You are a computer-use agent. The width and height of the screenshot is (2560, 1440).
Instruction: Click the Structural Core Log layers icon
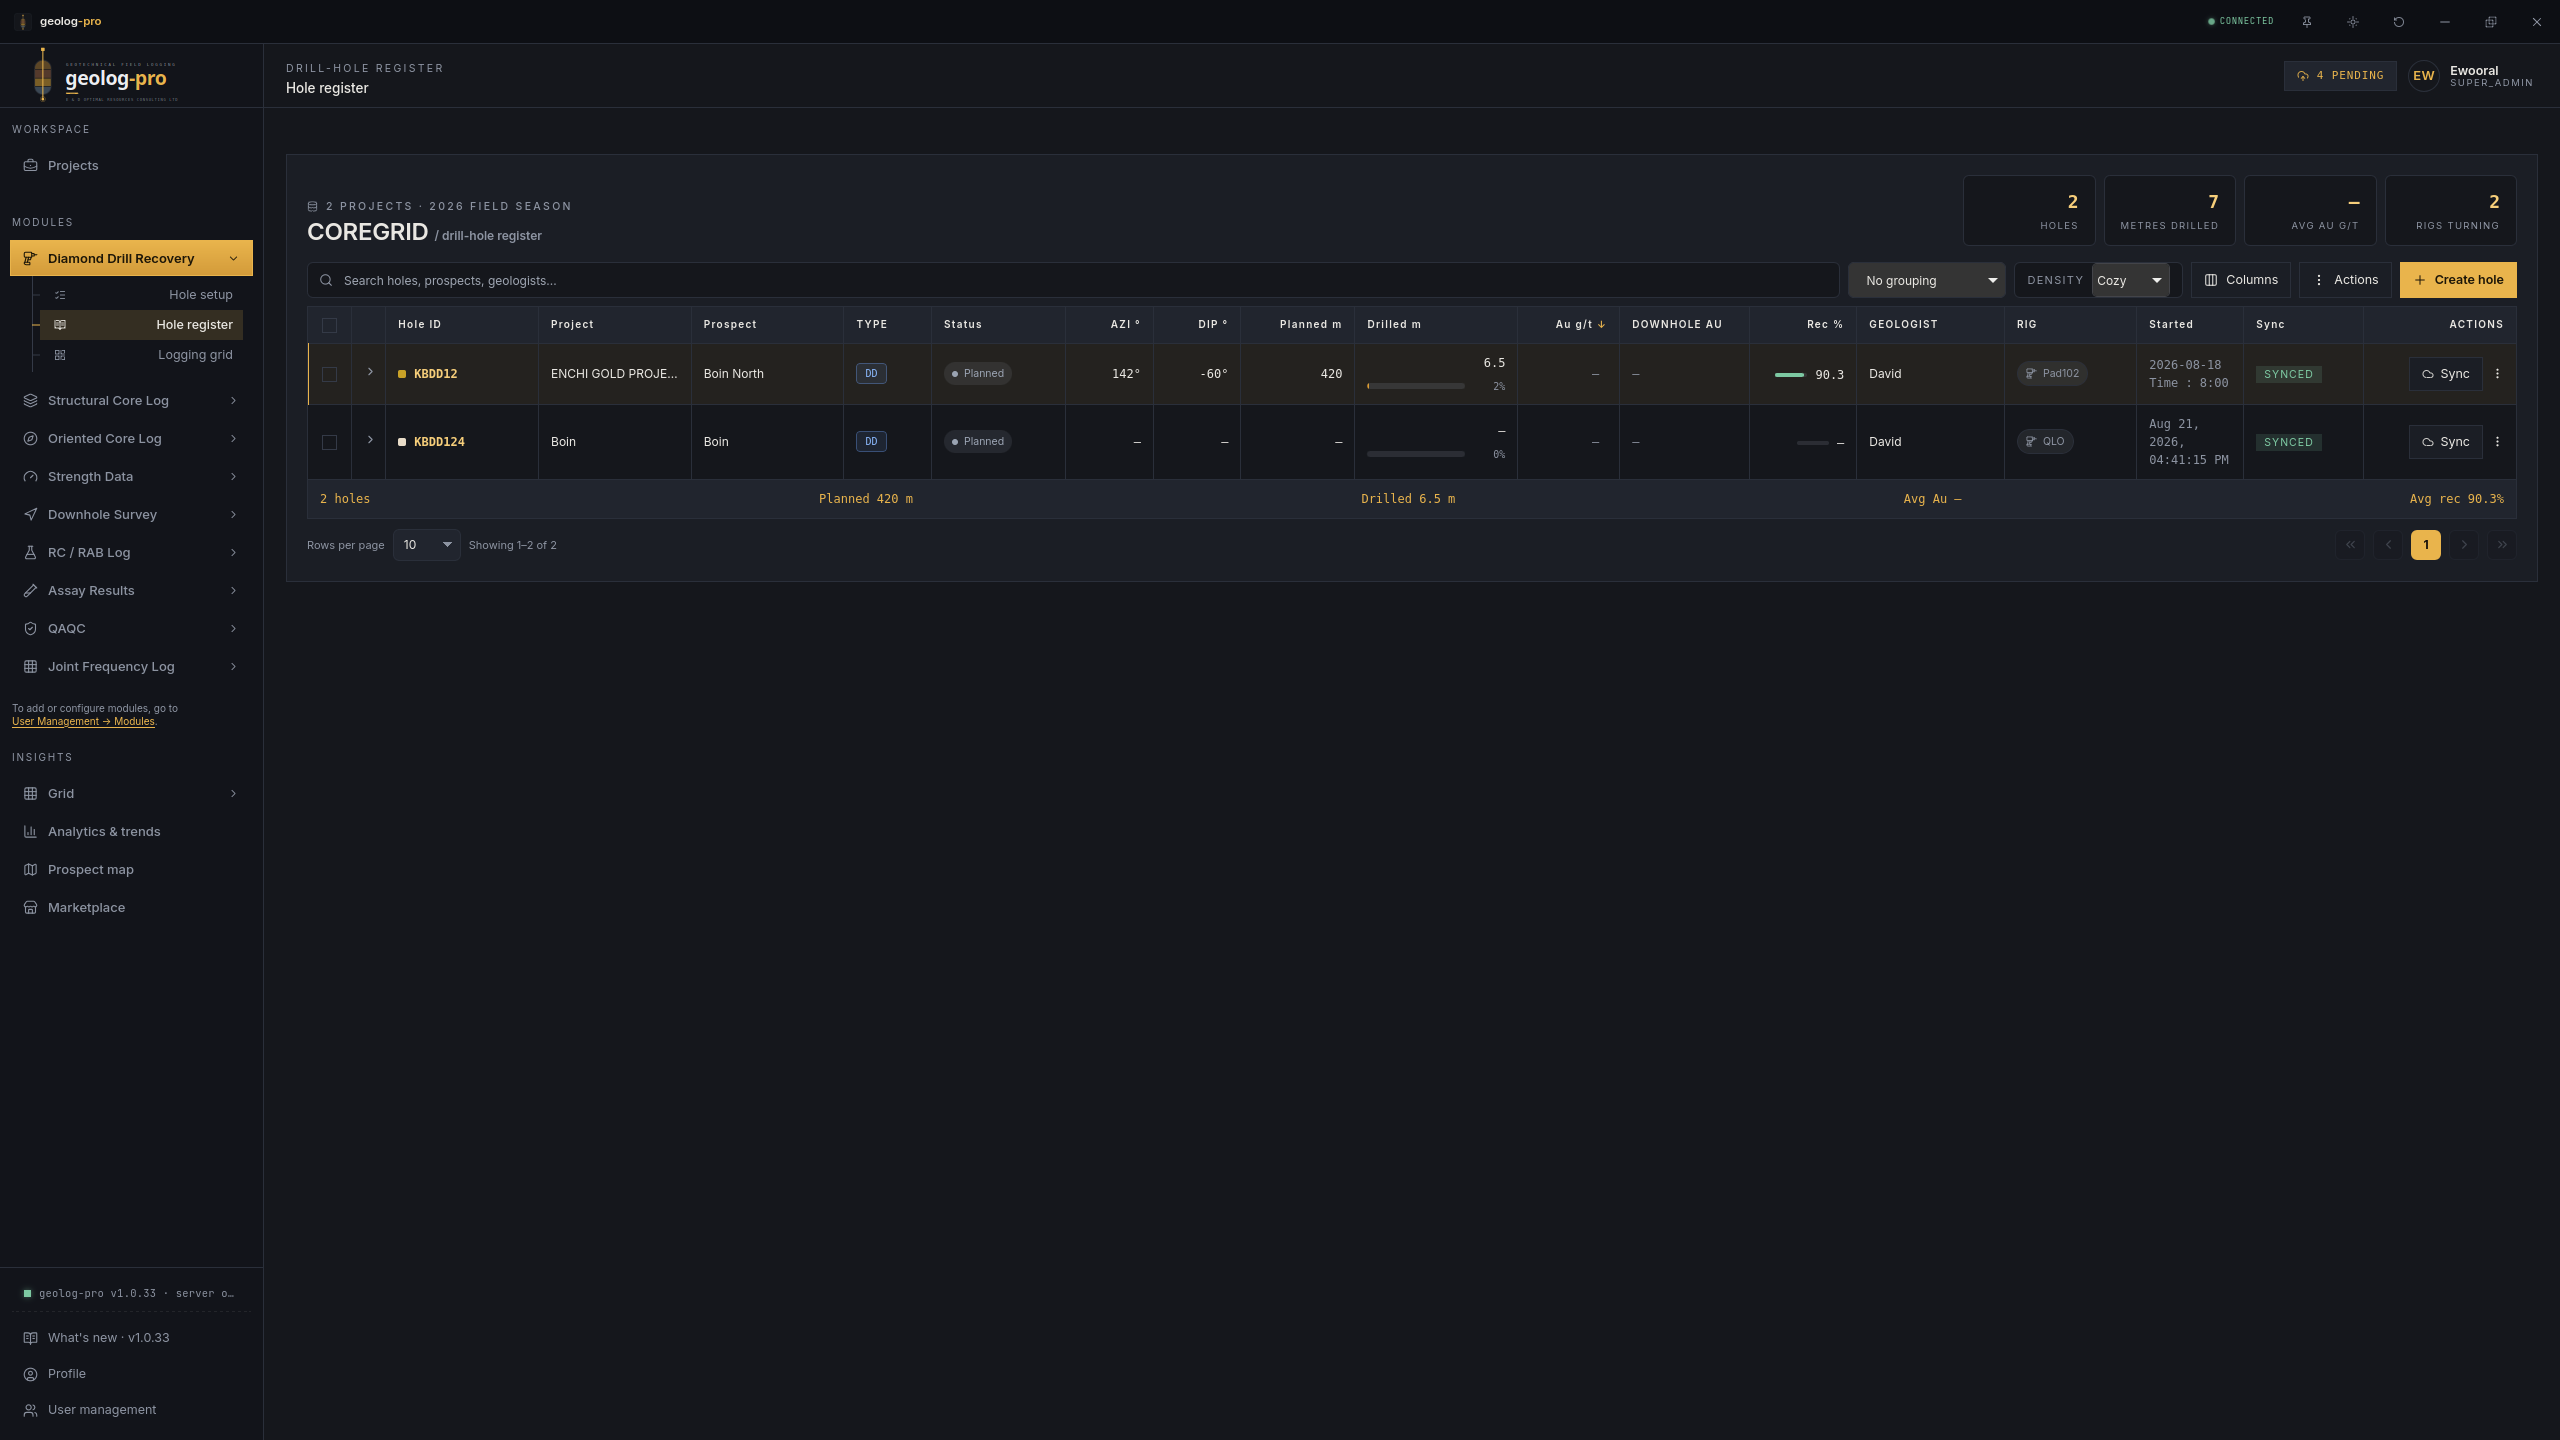[x=30, y=401]
